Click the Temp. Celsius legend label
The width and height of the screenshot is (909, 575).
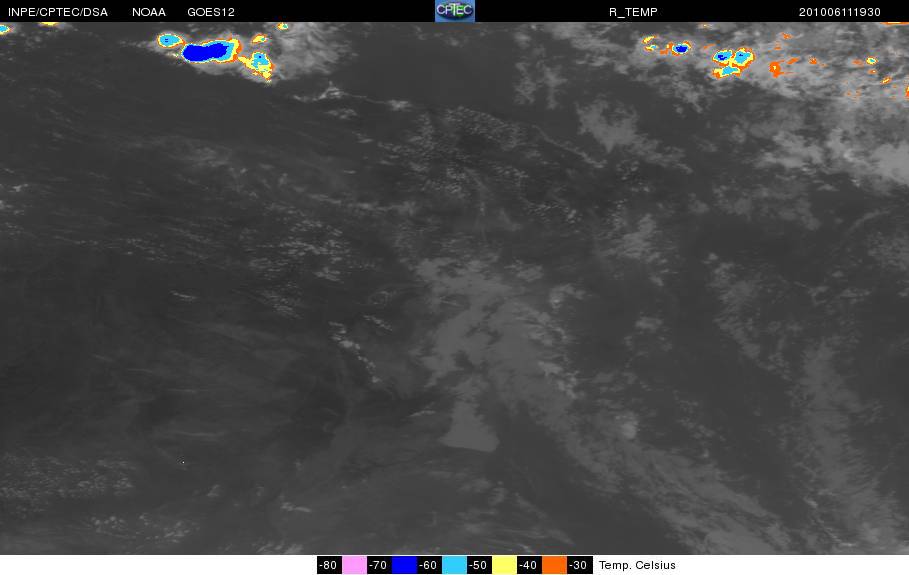pos(637,565)
